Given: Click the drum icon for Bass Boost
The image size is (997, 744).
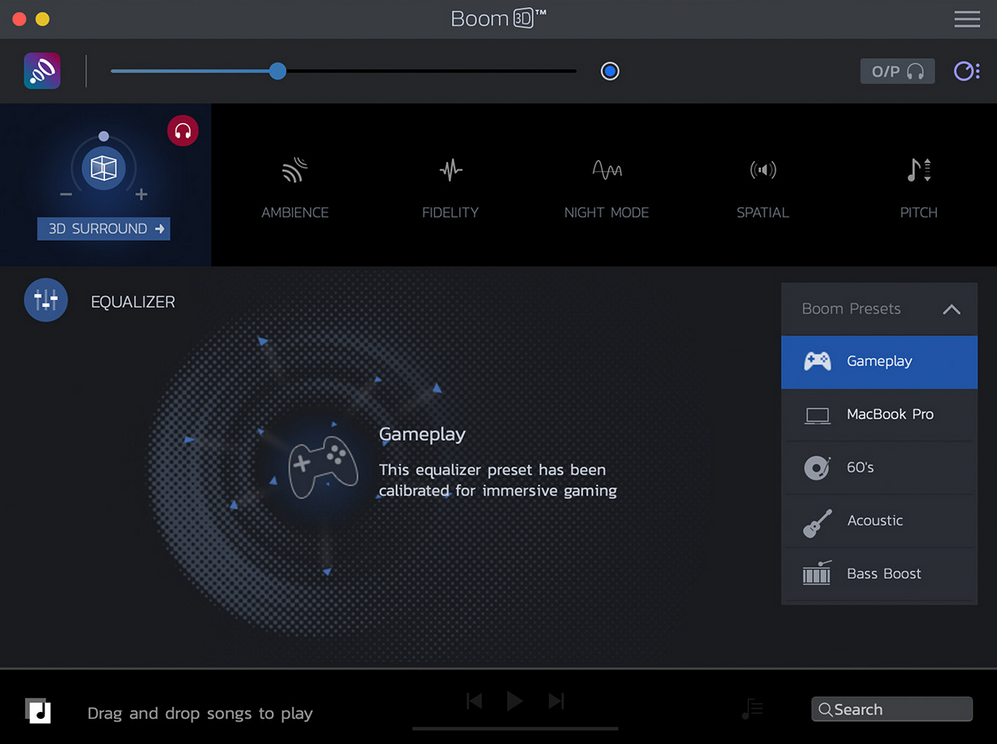Looking at the screenshot, I should point(817,573).
